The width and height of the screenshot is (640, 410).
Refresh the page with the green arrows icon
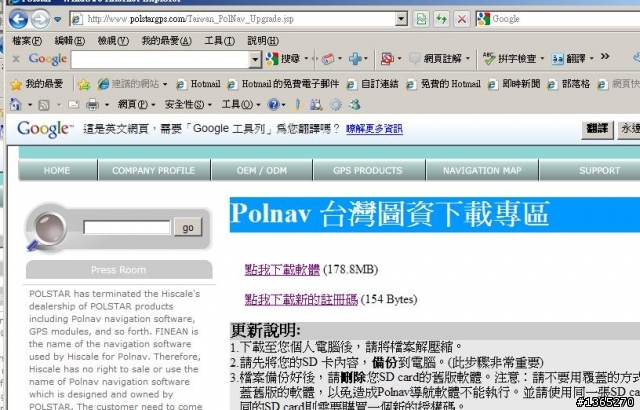point(442,19)
